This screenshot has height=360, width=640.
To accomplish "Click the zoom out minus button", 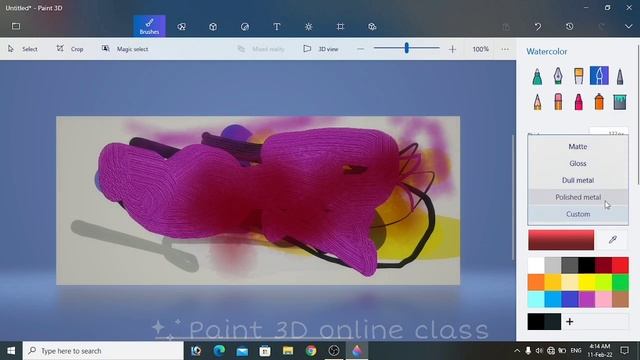I will coord(360,49).
